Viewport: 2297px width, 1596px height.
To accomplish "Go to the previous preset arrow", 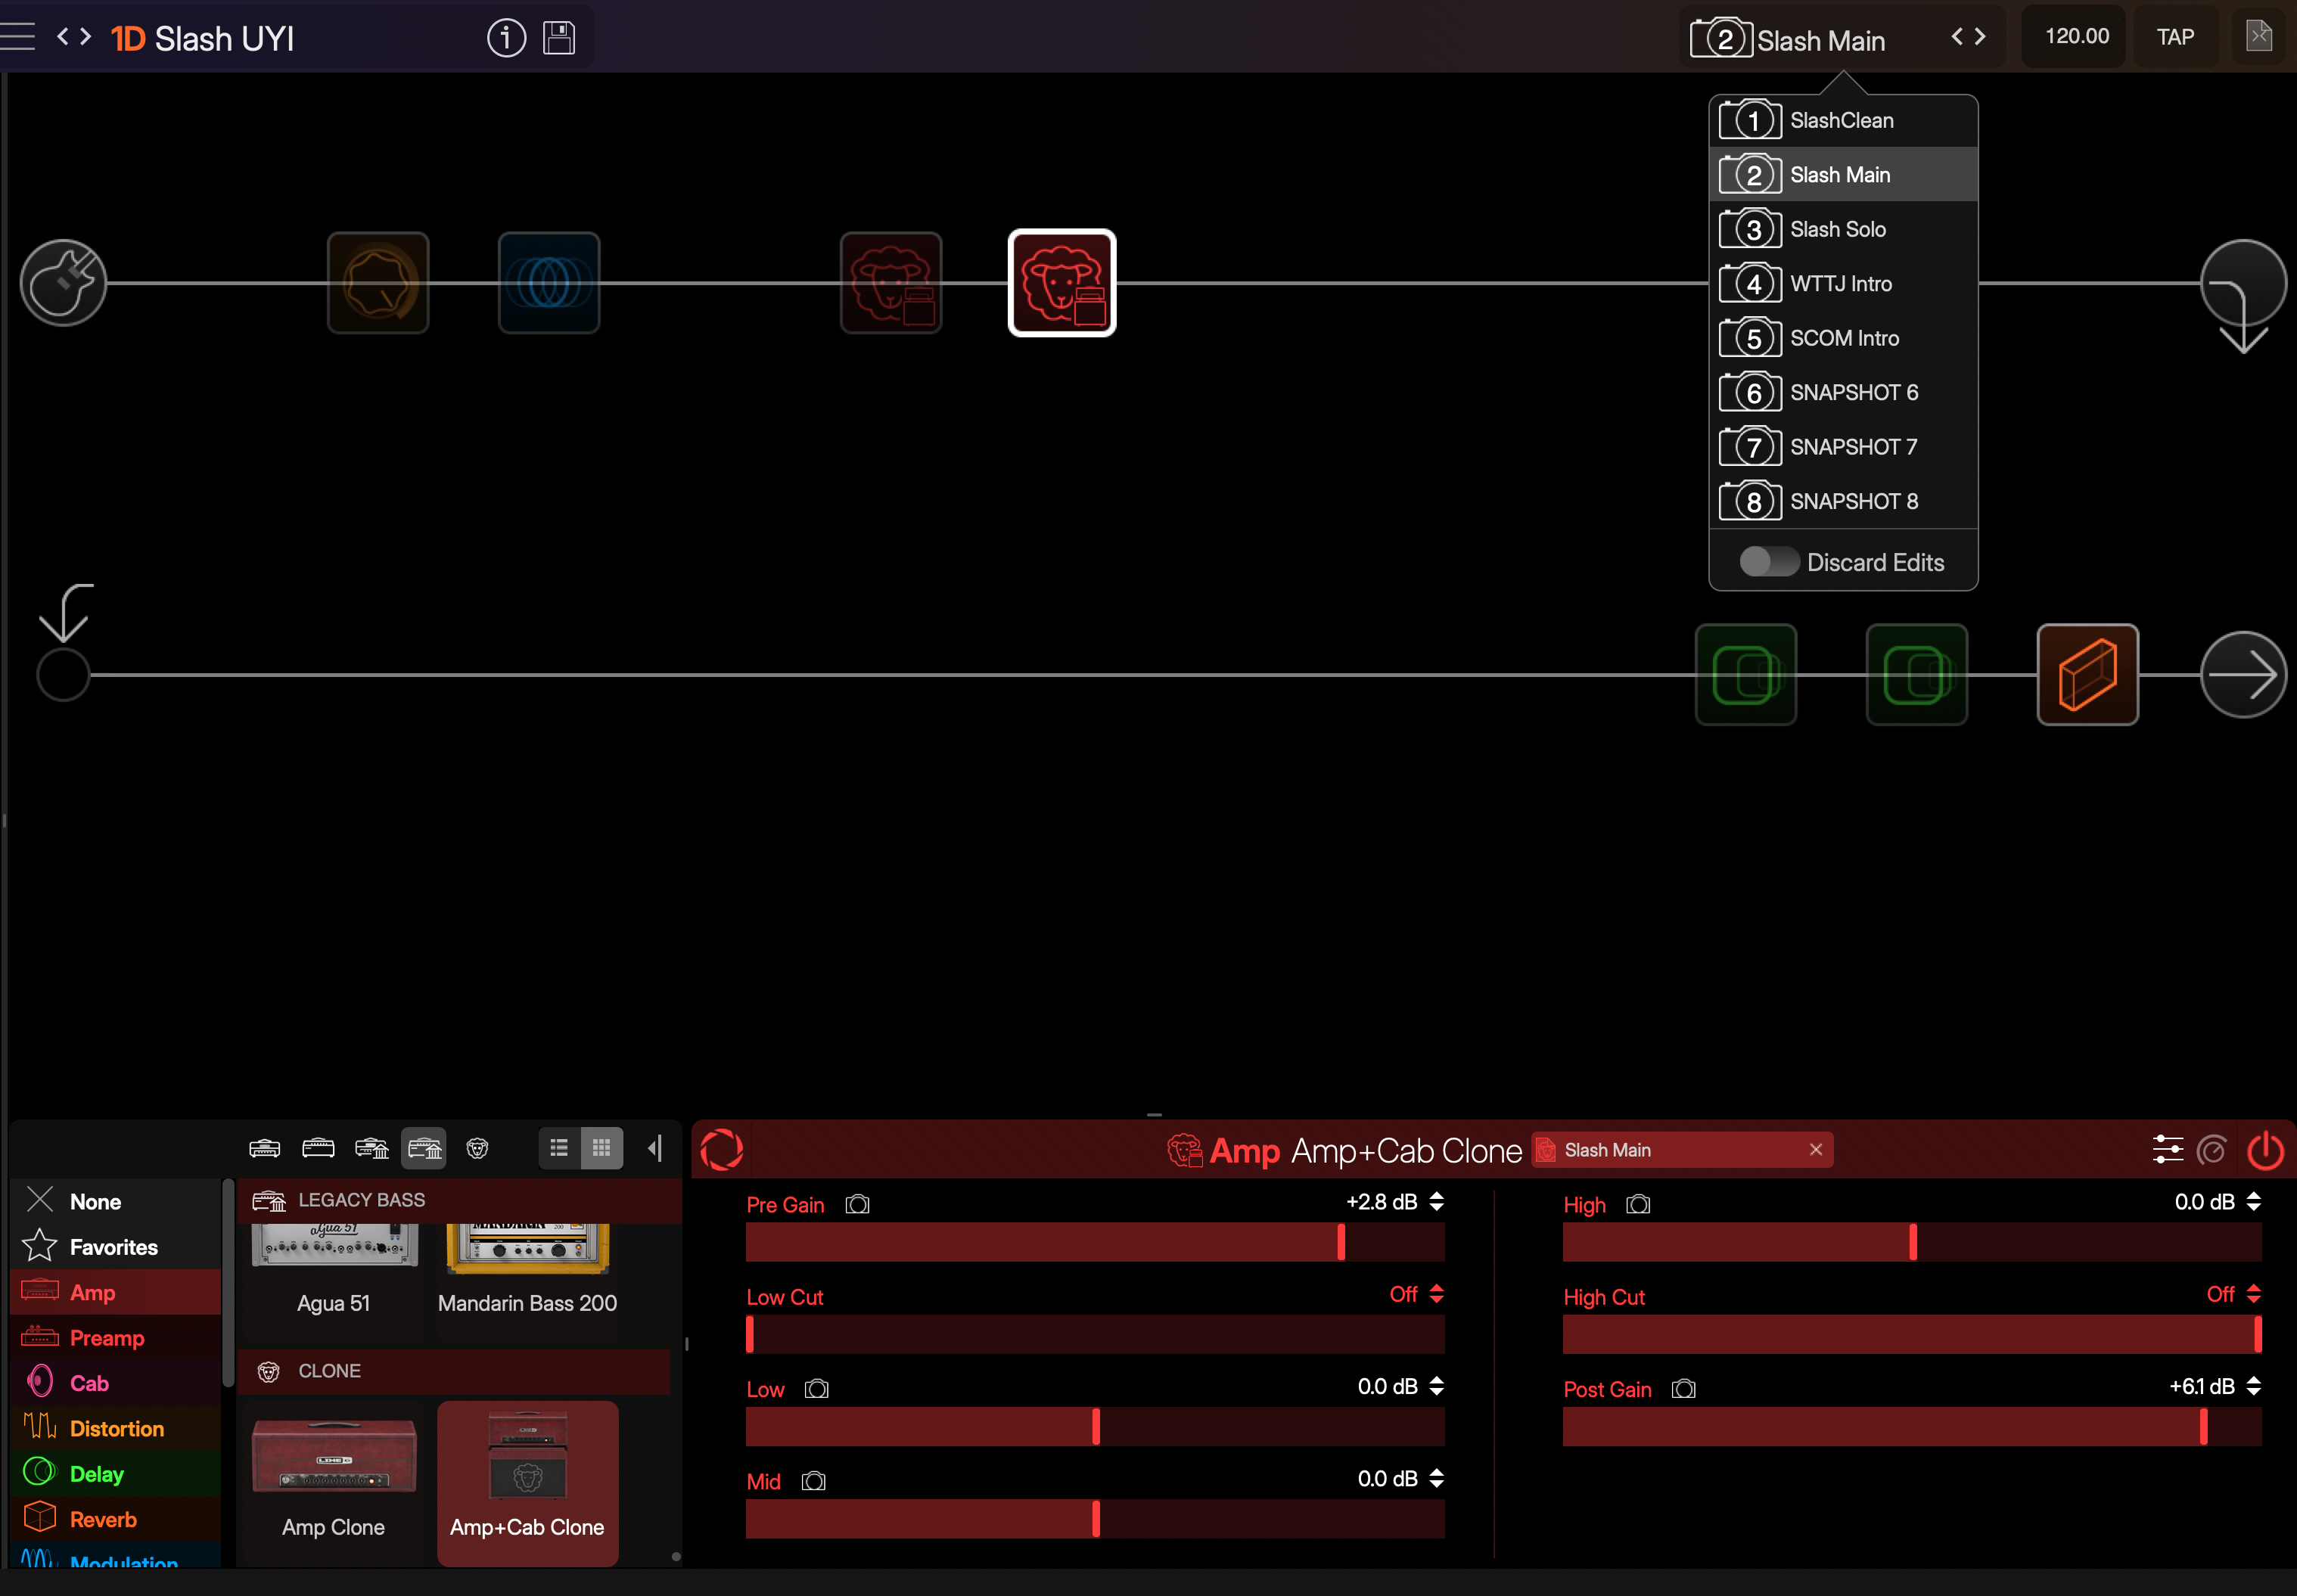I will [x=63, y=37].
